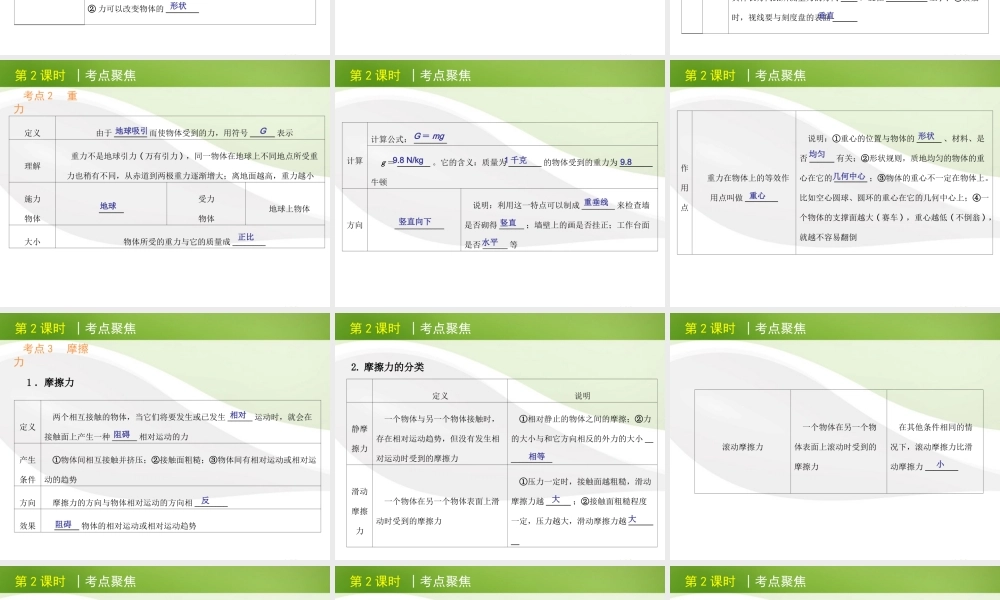Click the 作用点 row label
The image size is (1000, 600).
click(684, 187)
